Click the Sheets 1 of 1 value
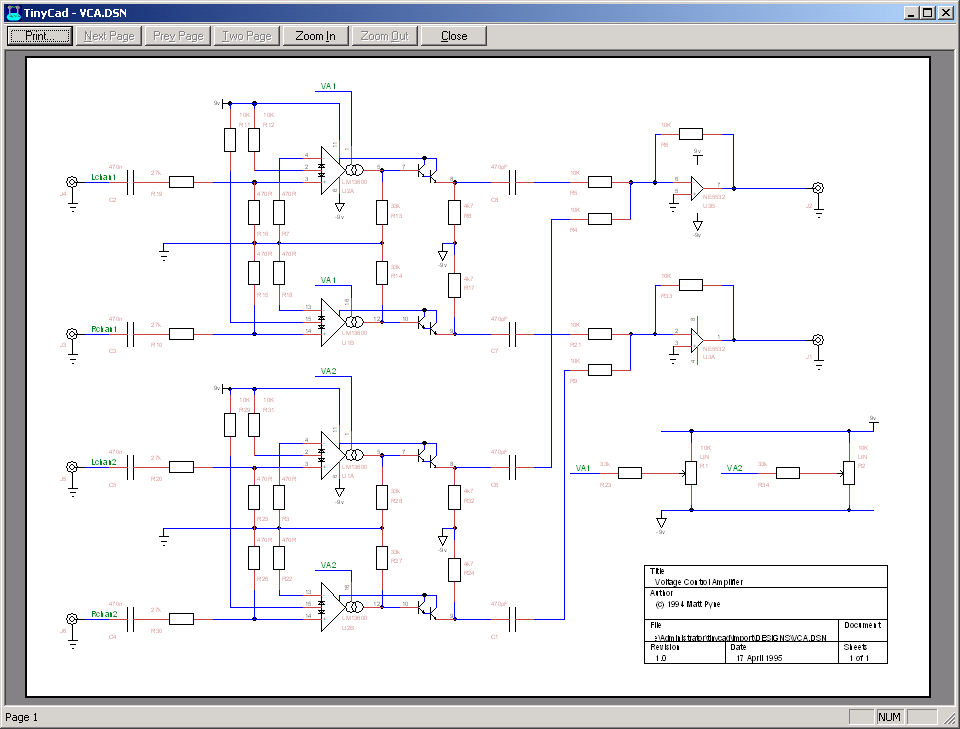 859,658
